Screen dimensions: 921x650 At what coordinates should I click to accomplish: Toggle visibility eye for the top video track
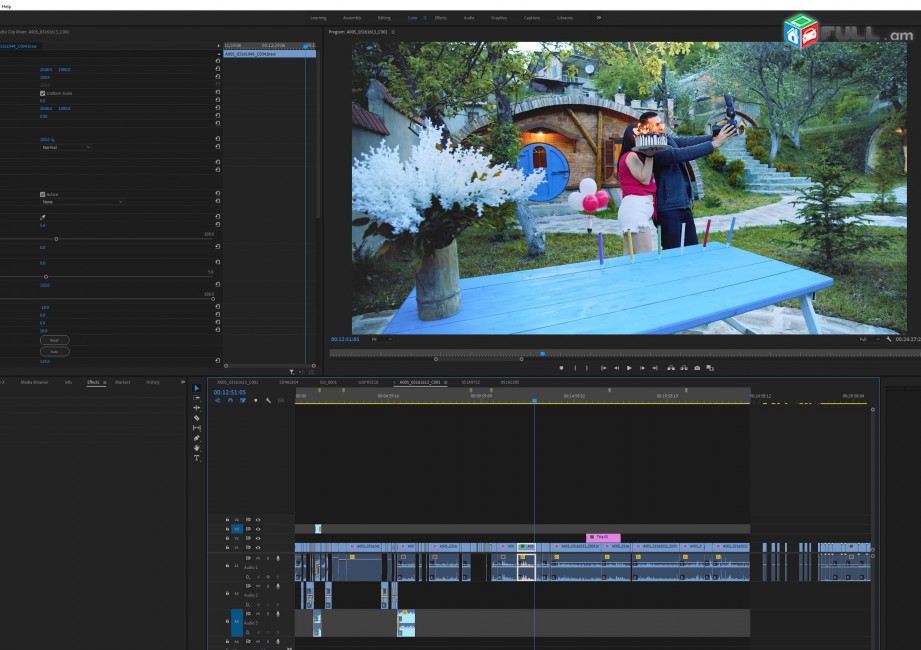[x=258, y=520]
